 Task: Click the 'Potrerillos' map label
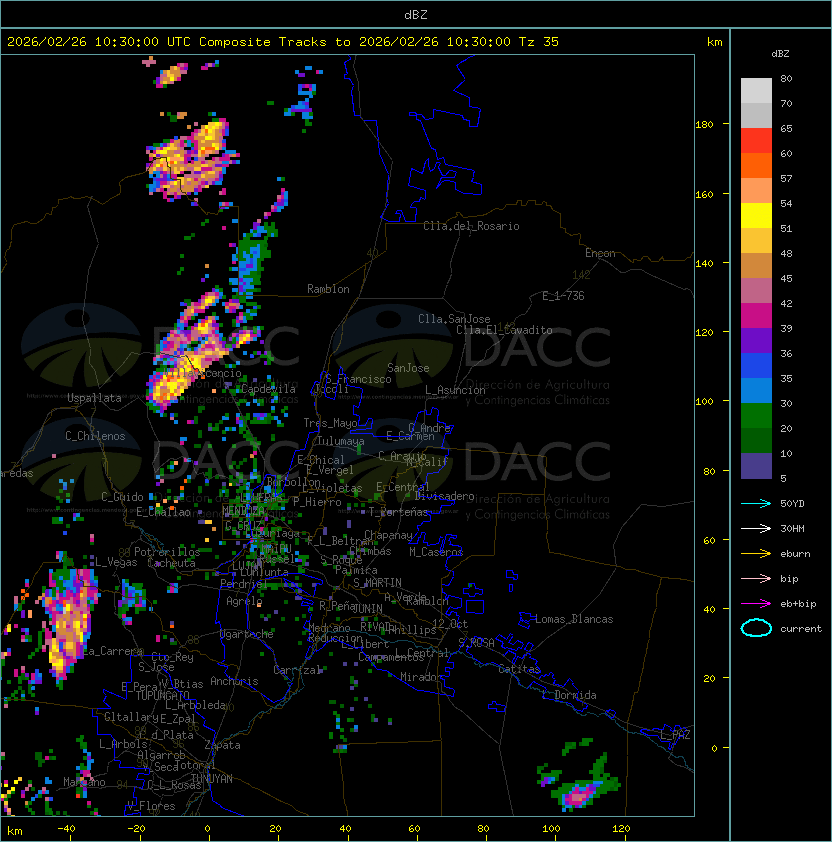click(x=167, y=552)
